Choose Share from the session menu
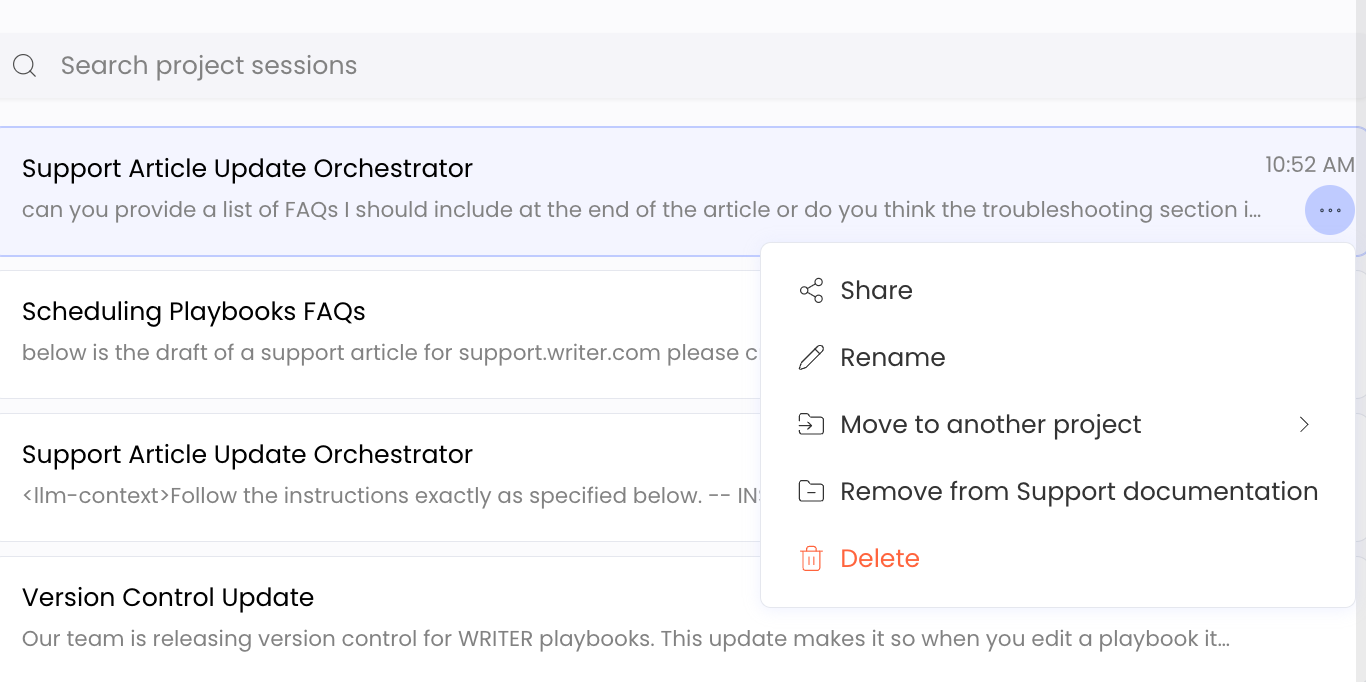 (x=877, y=291)
